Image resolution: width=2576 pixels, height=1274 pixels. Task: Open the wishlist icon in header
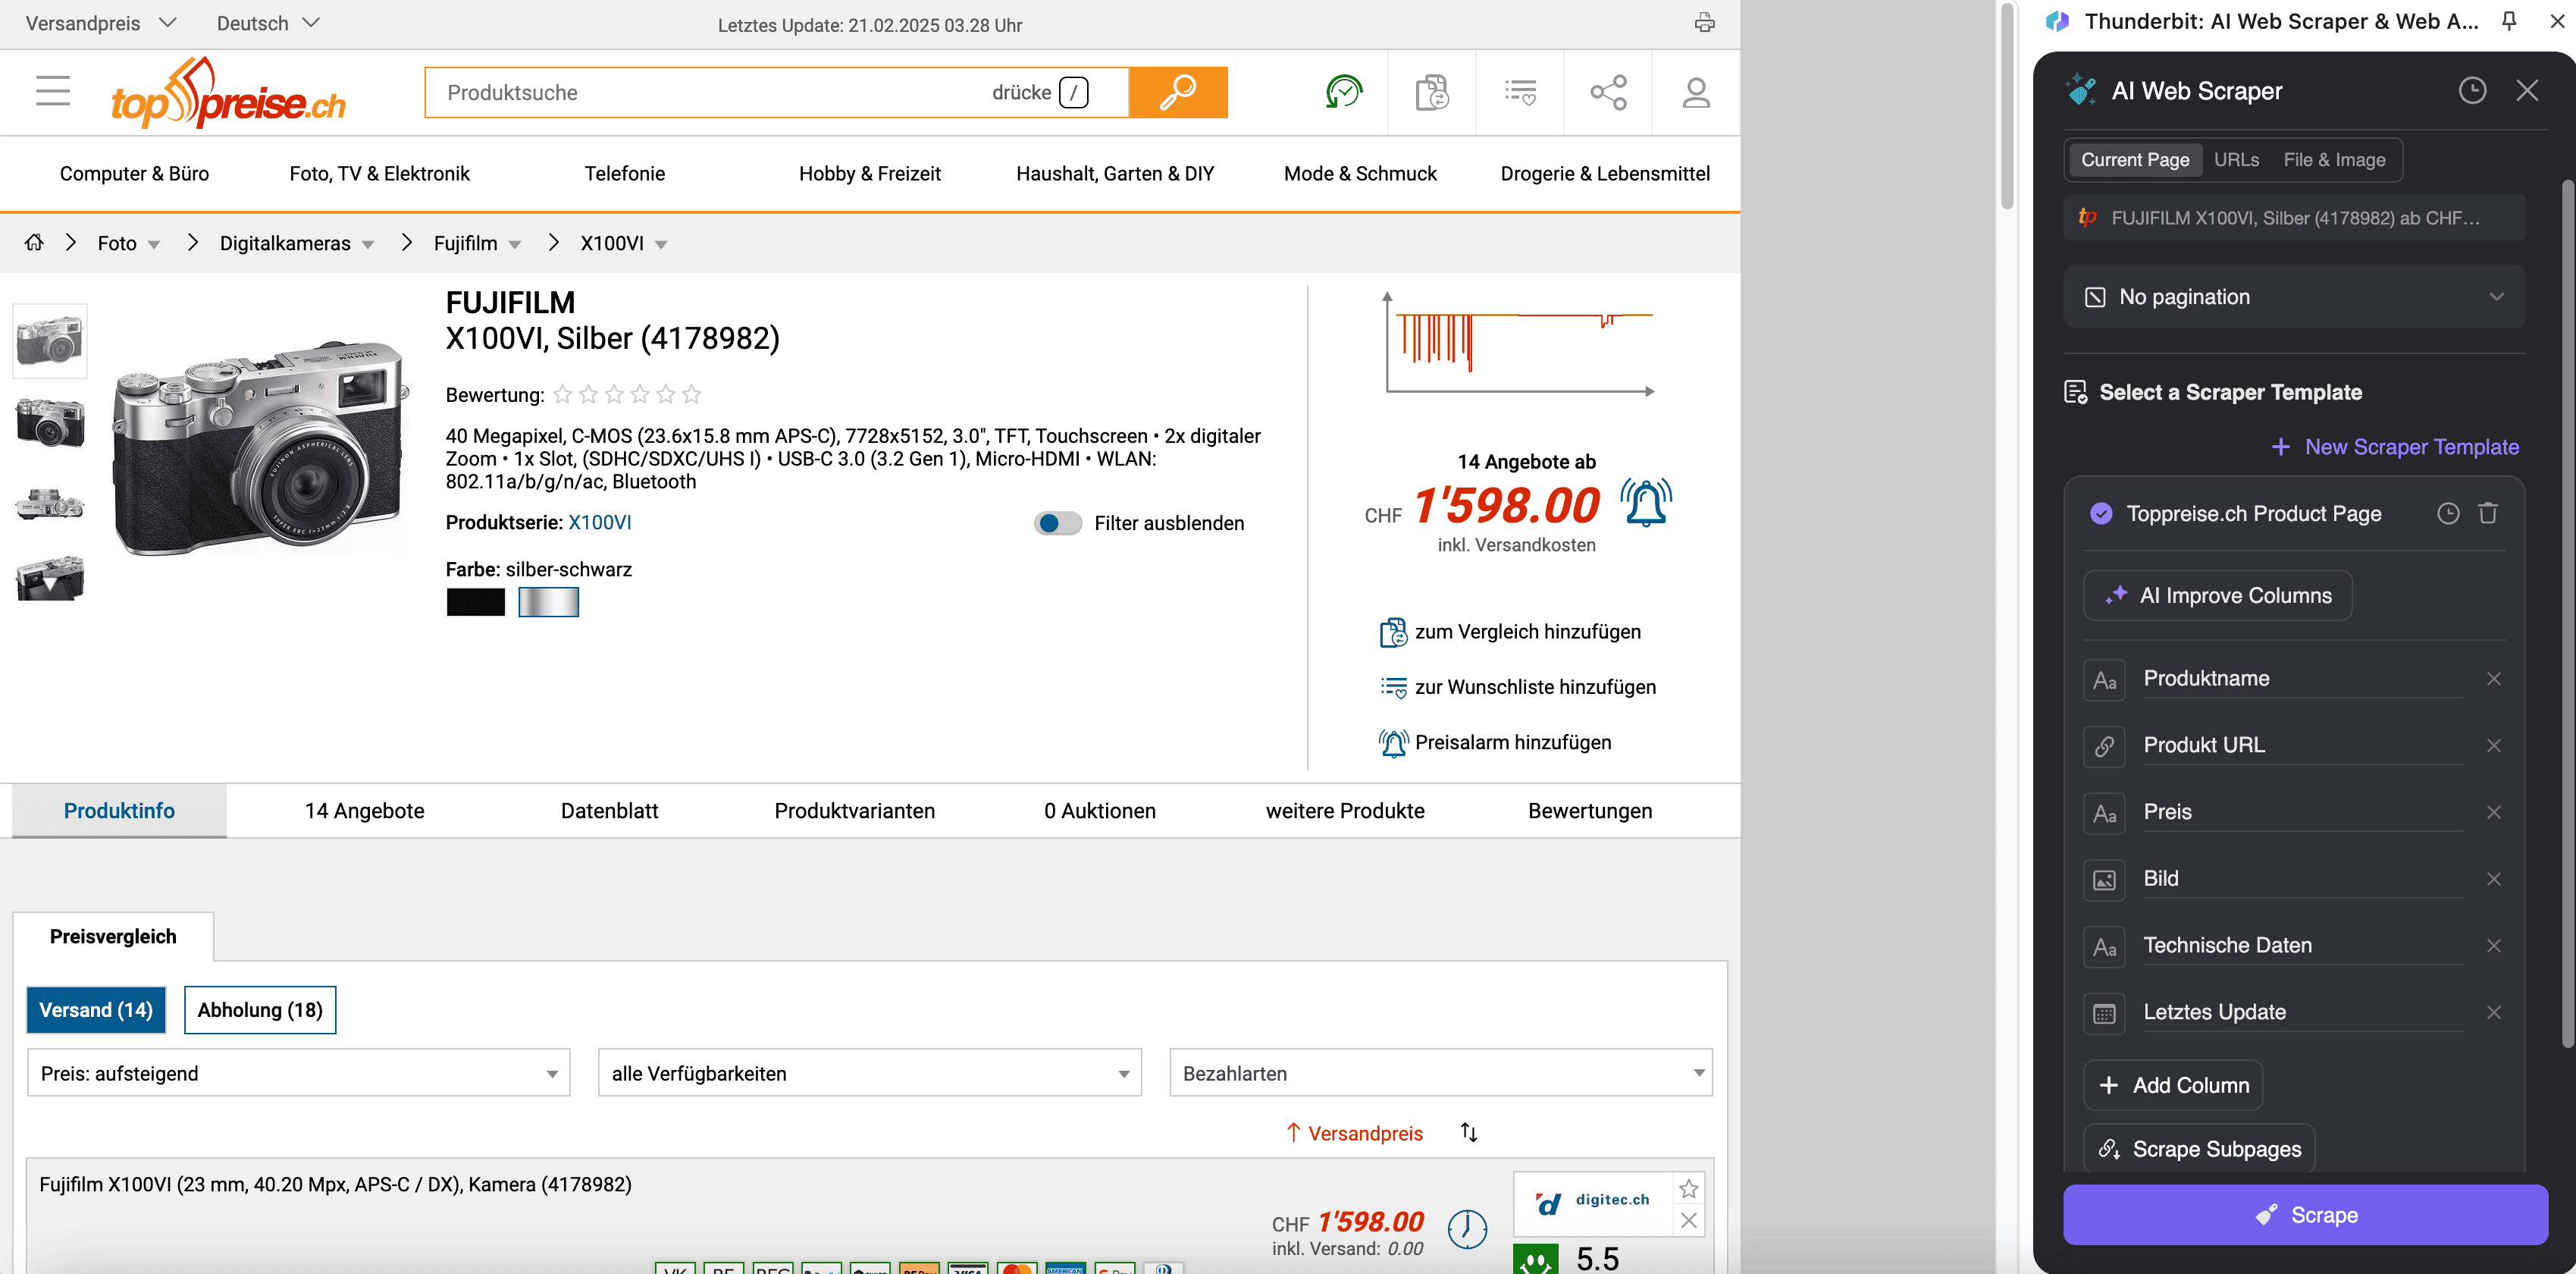tap(1519, 92)
